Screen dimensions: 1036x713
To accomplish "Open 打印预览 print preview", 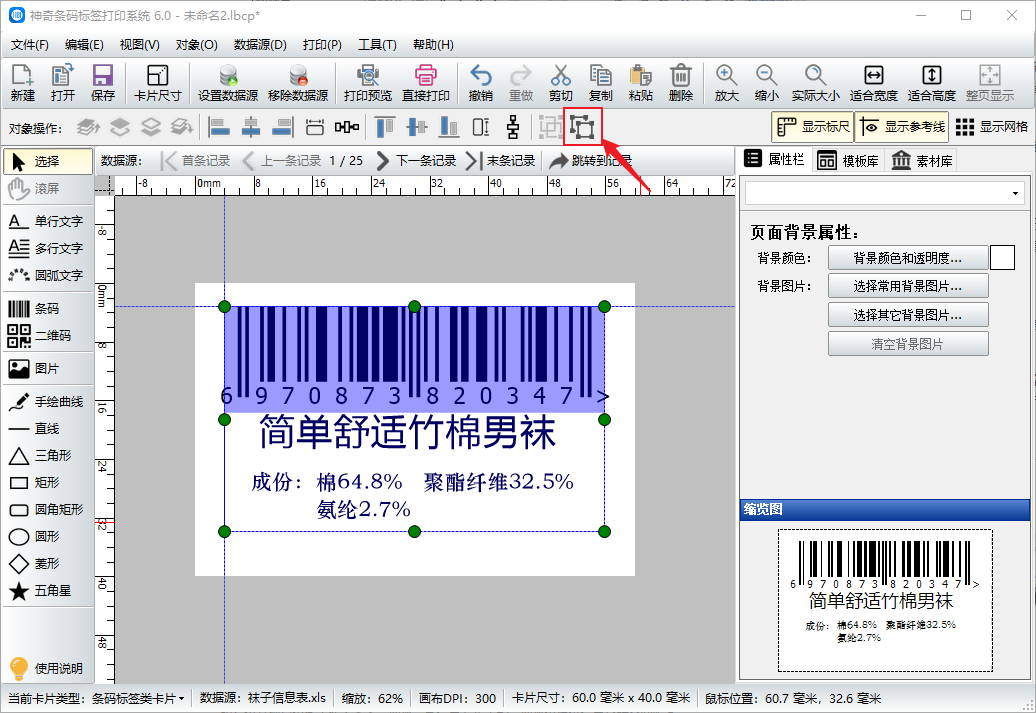I will (367, 83).
